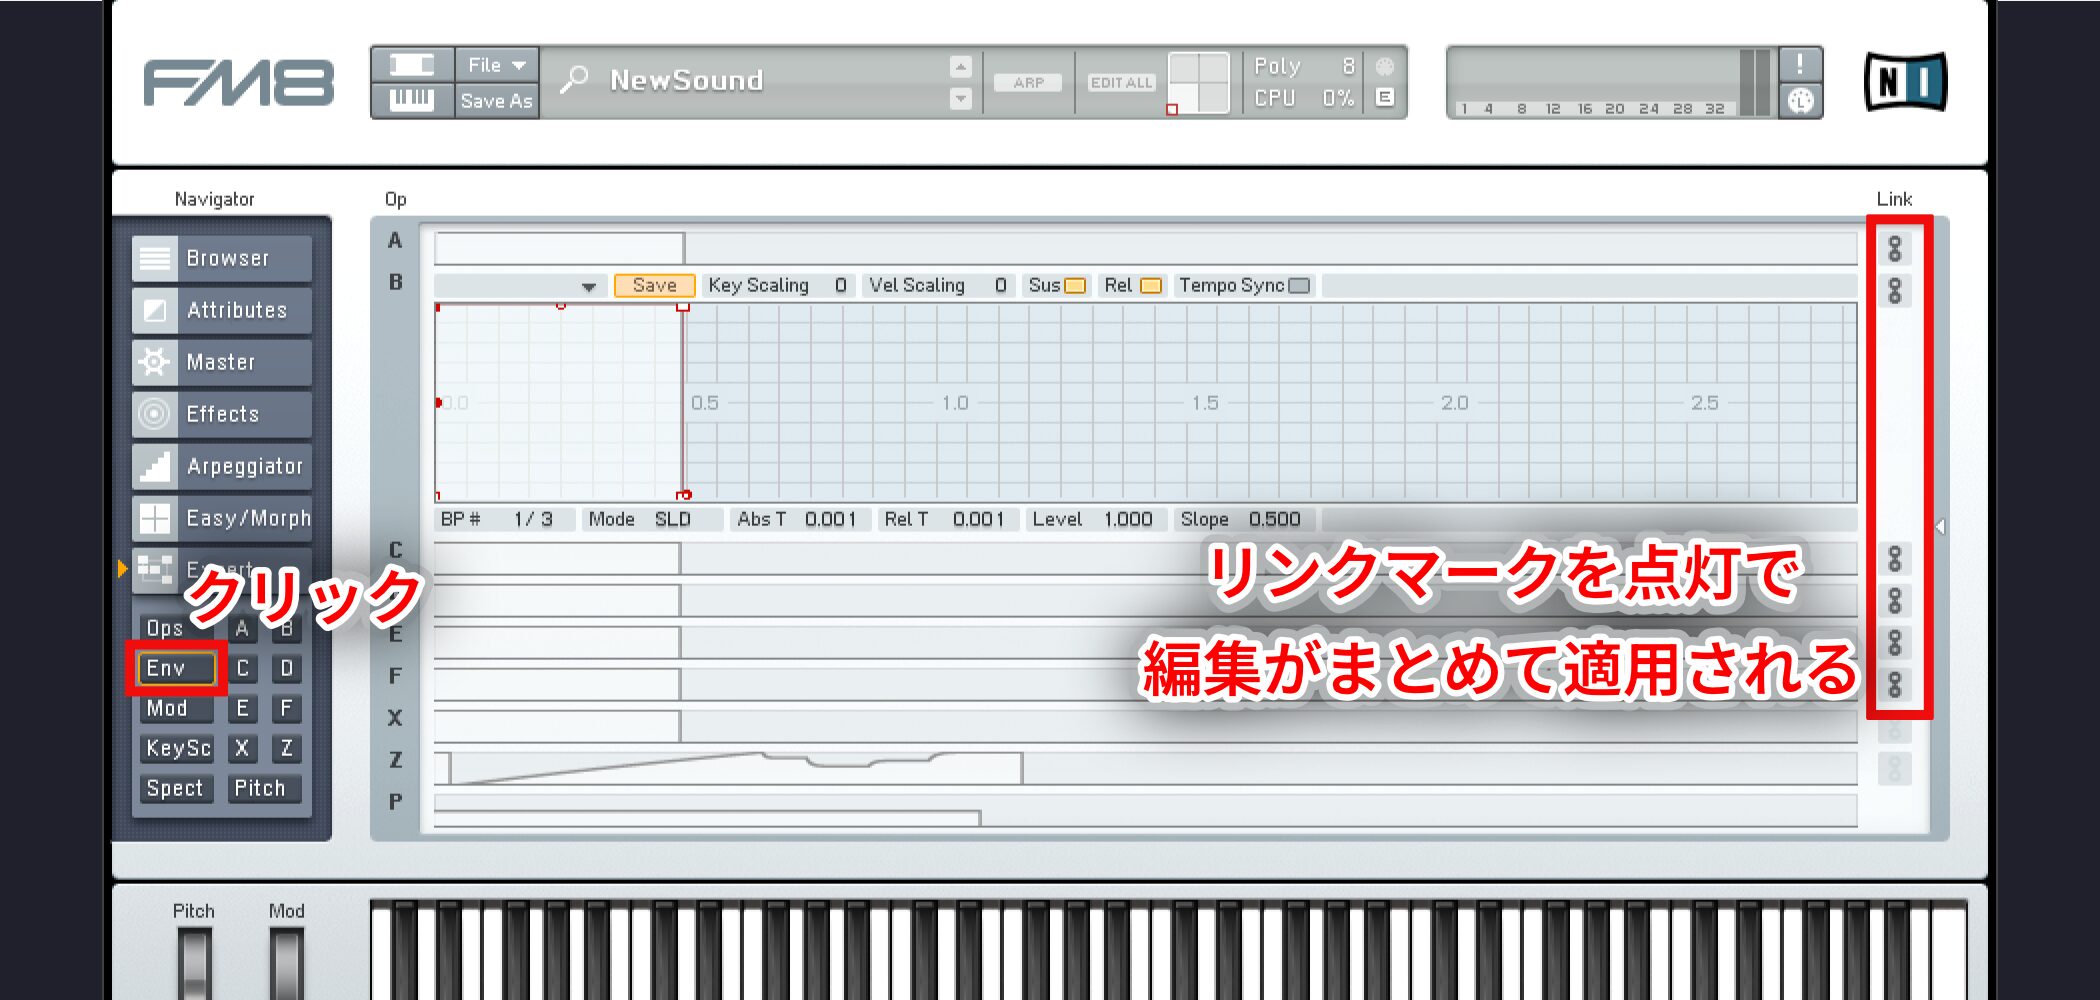Screen dimensions: 2100x1000
Task: Click the Save As button
Action: click(x=496, y=100)
